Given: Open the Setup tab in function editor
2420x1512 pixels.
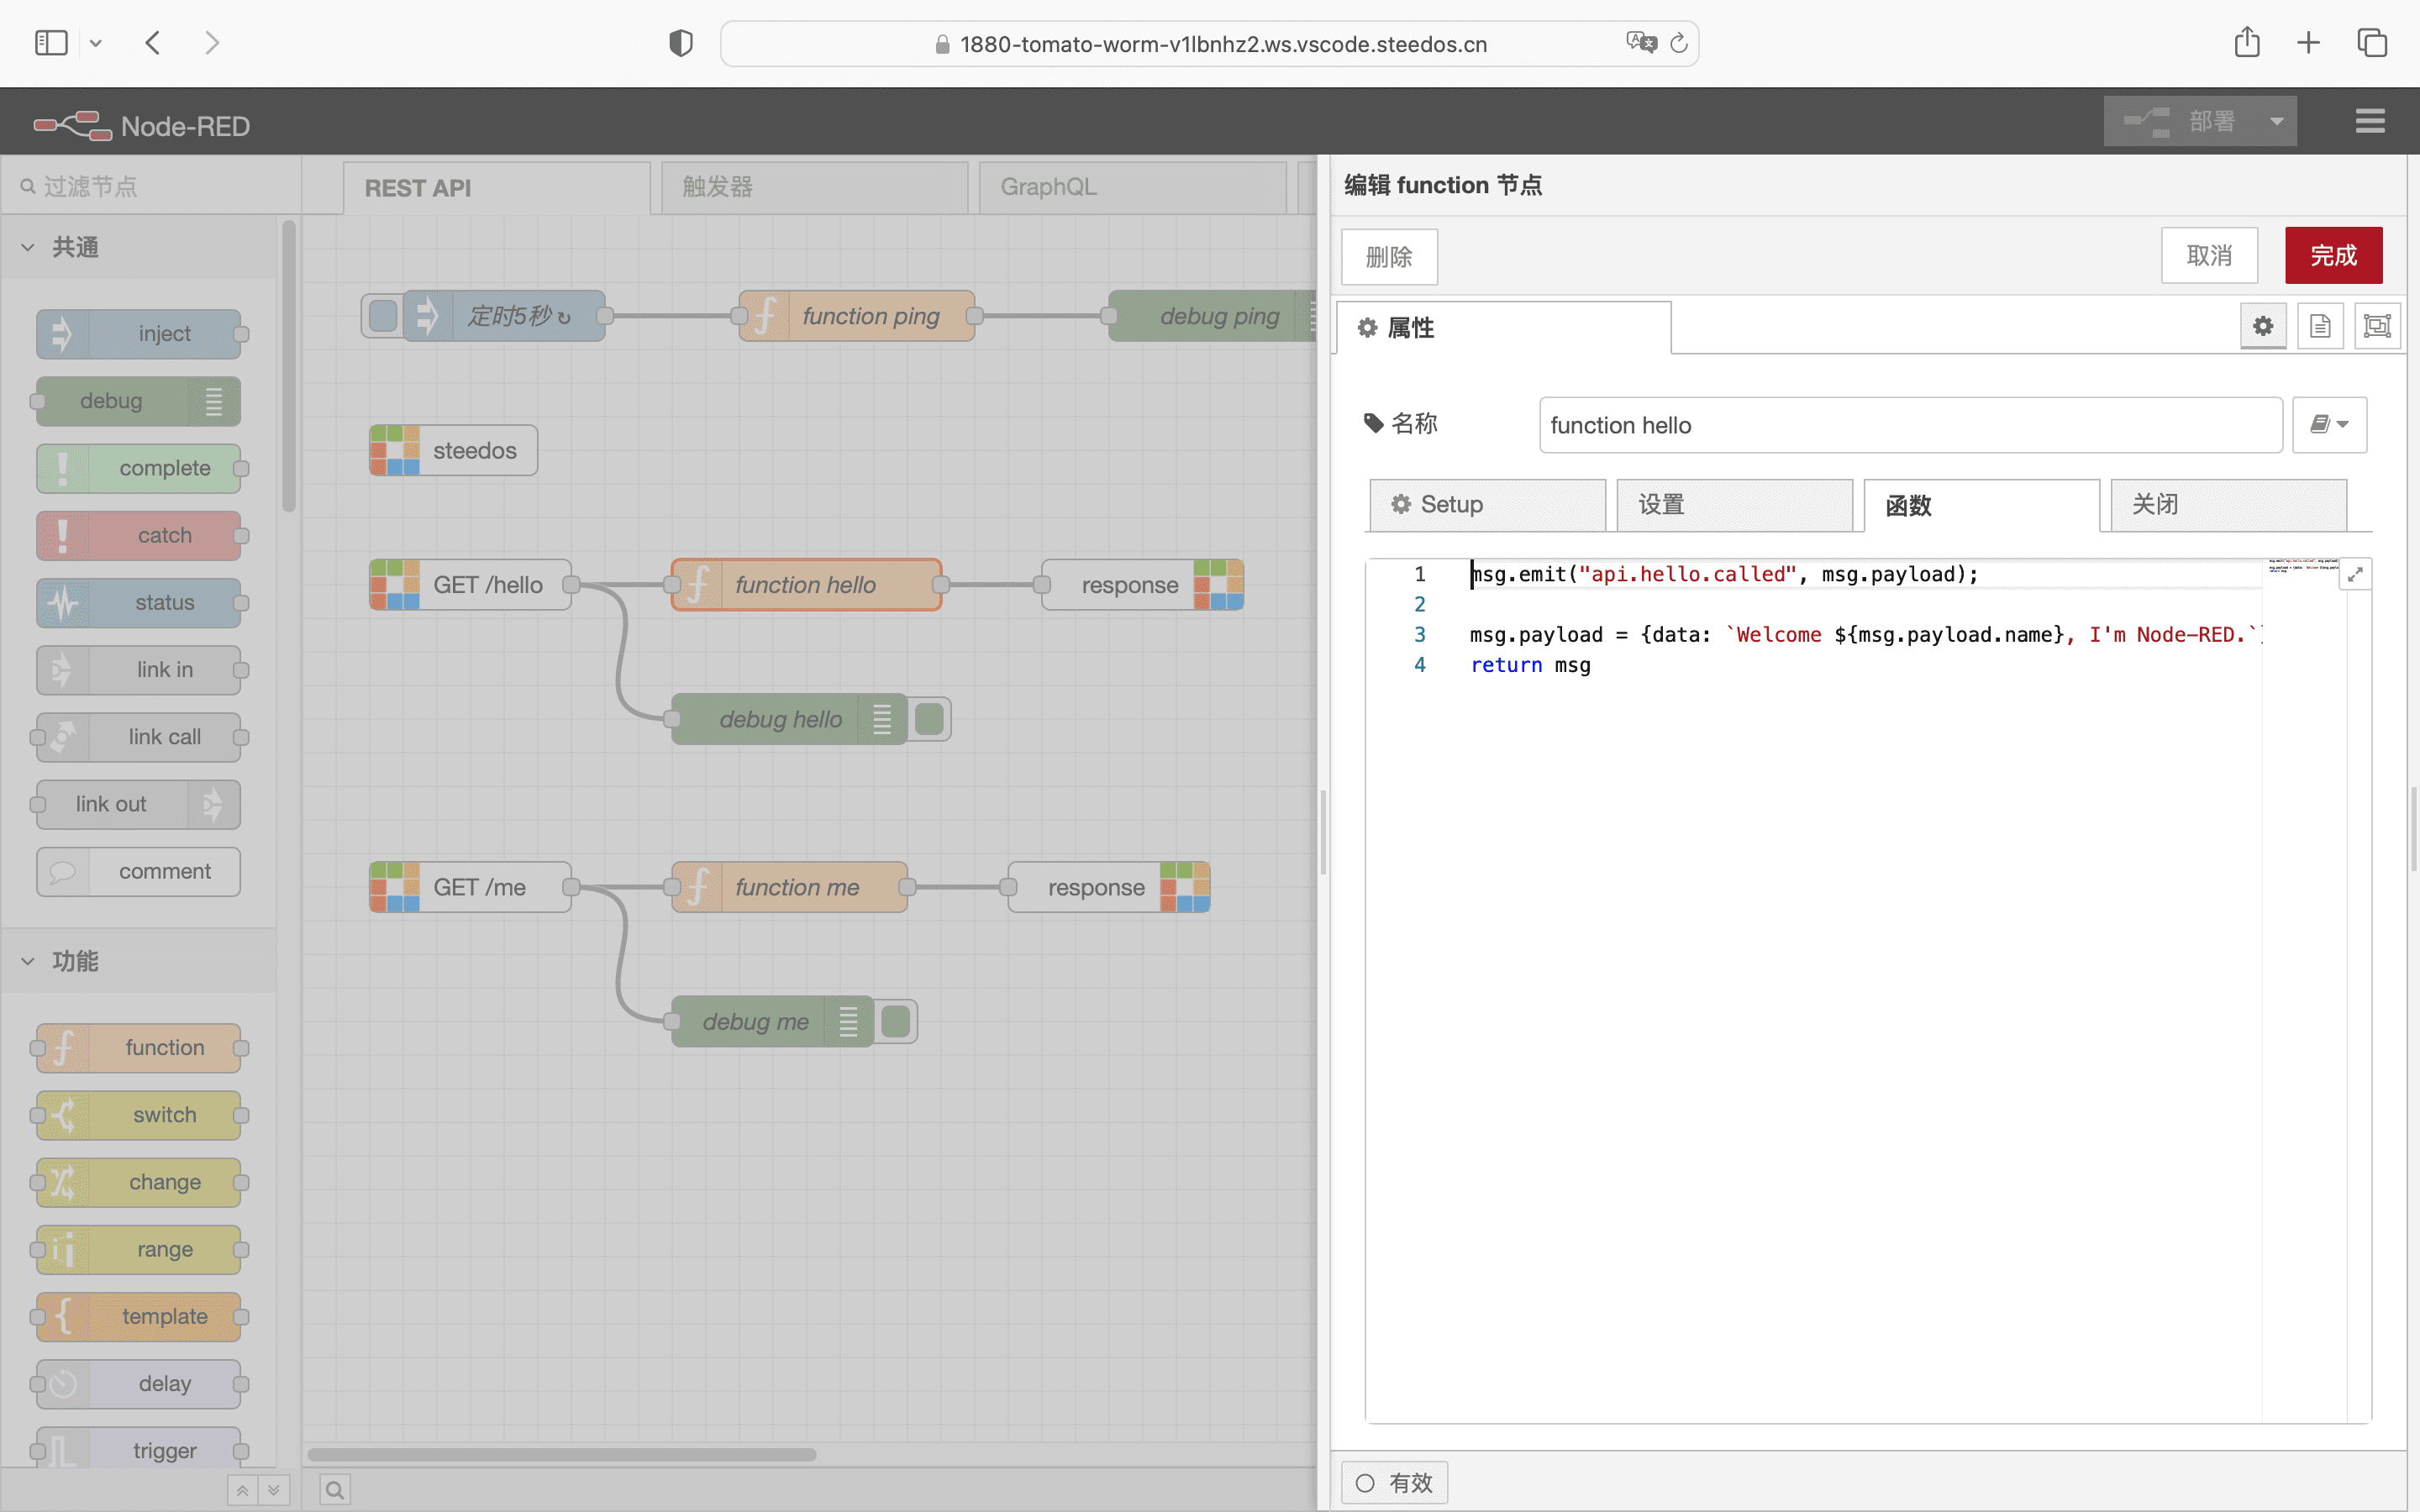Looking at the screenshot, I should pyautogui.click(x=1487, y=504).
